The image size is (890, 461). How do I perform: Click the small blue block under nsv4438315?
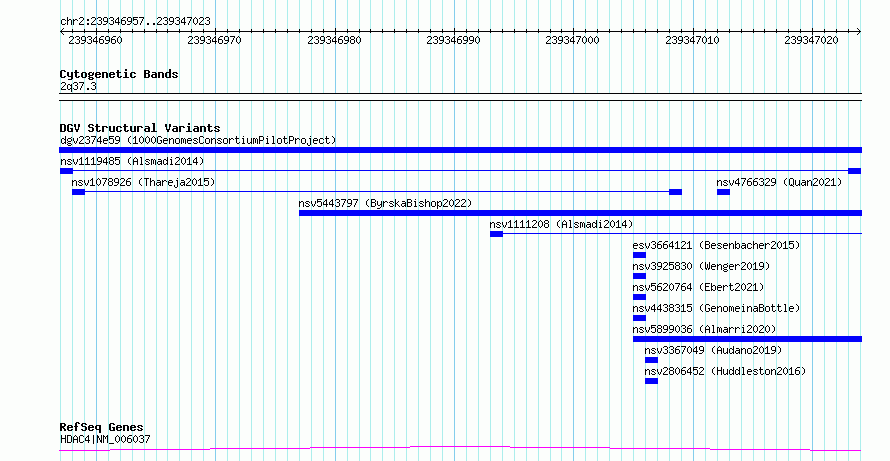coord(639,318)
